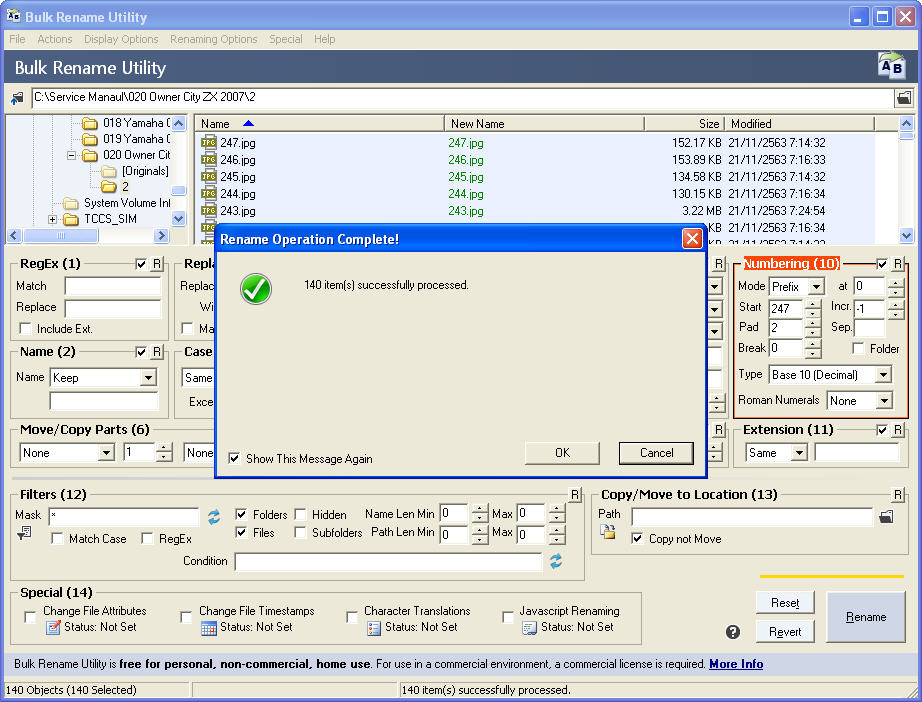922x702 pixels.
Task: Click the R reset button for Numbering (10)
Action: coord(897,264)
